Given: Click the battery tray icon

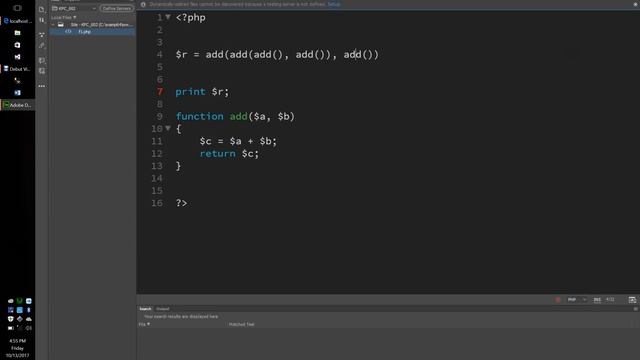Looking at the screenshot, I should click(11, 328).
